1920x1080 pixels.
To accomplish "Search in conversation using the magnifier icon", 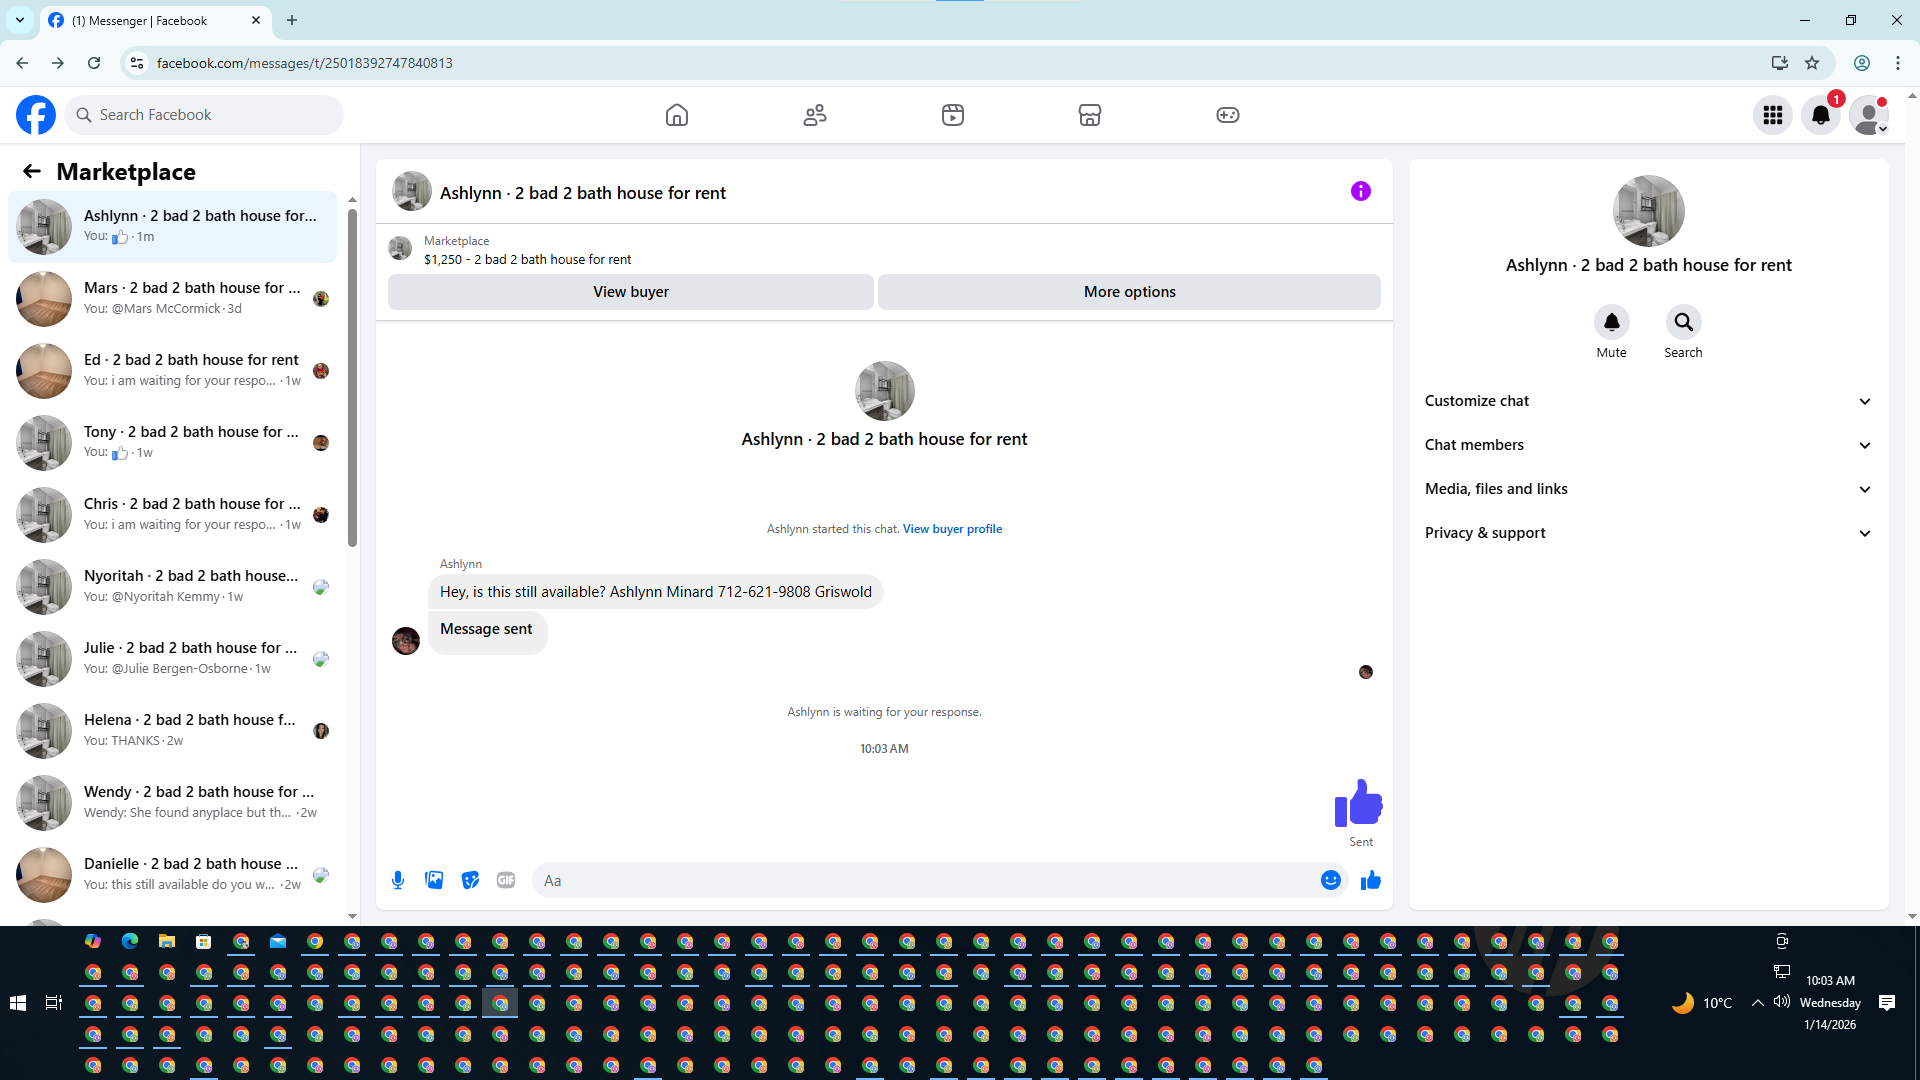I will click(1683, 322).
